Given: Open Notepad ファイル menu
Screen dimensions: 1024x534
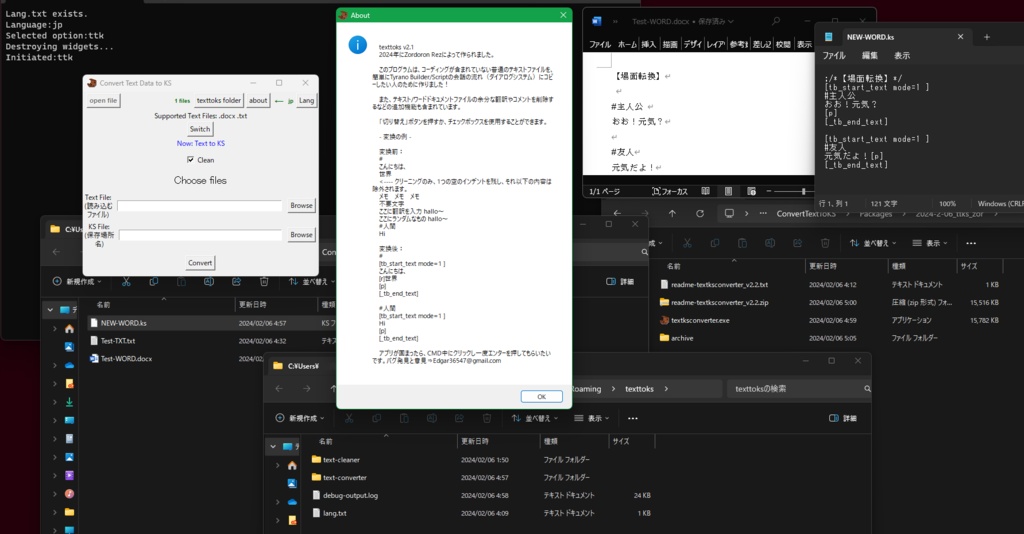Looking at the screenshot, I should pyautogui.click(x=834, y=55).
